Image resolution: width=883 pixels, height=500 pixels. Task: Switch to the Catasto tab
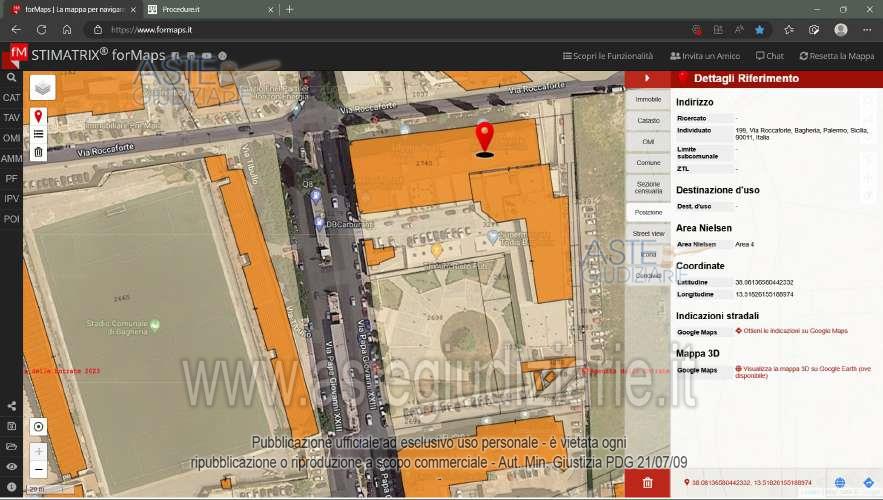coord(648,120)
